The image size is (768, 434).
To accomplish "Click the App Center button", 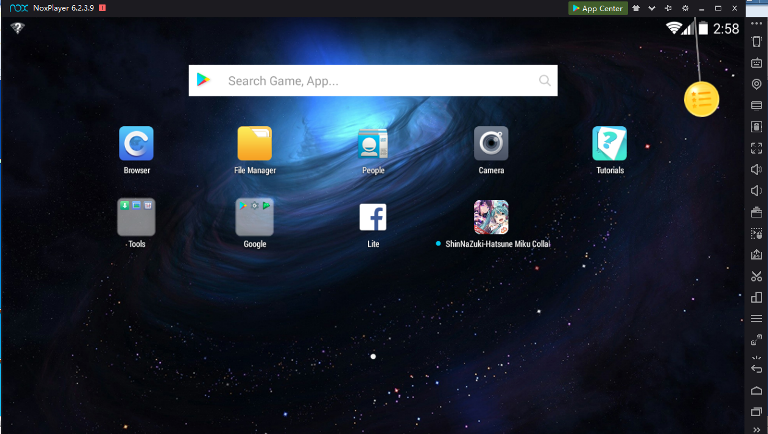I will (598, 8).
